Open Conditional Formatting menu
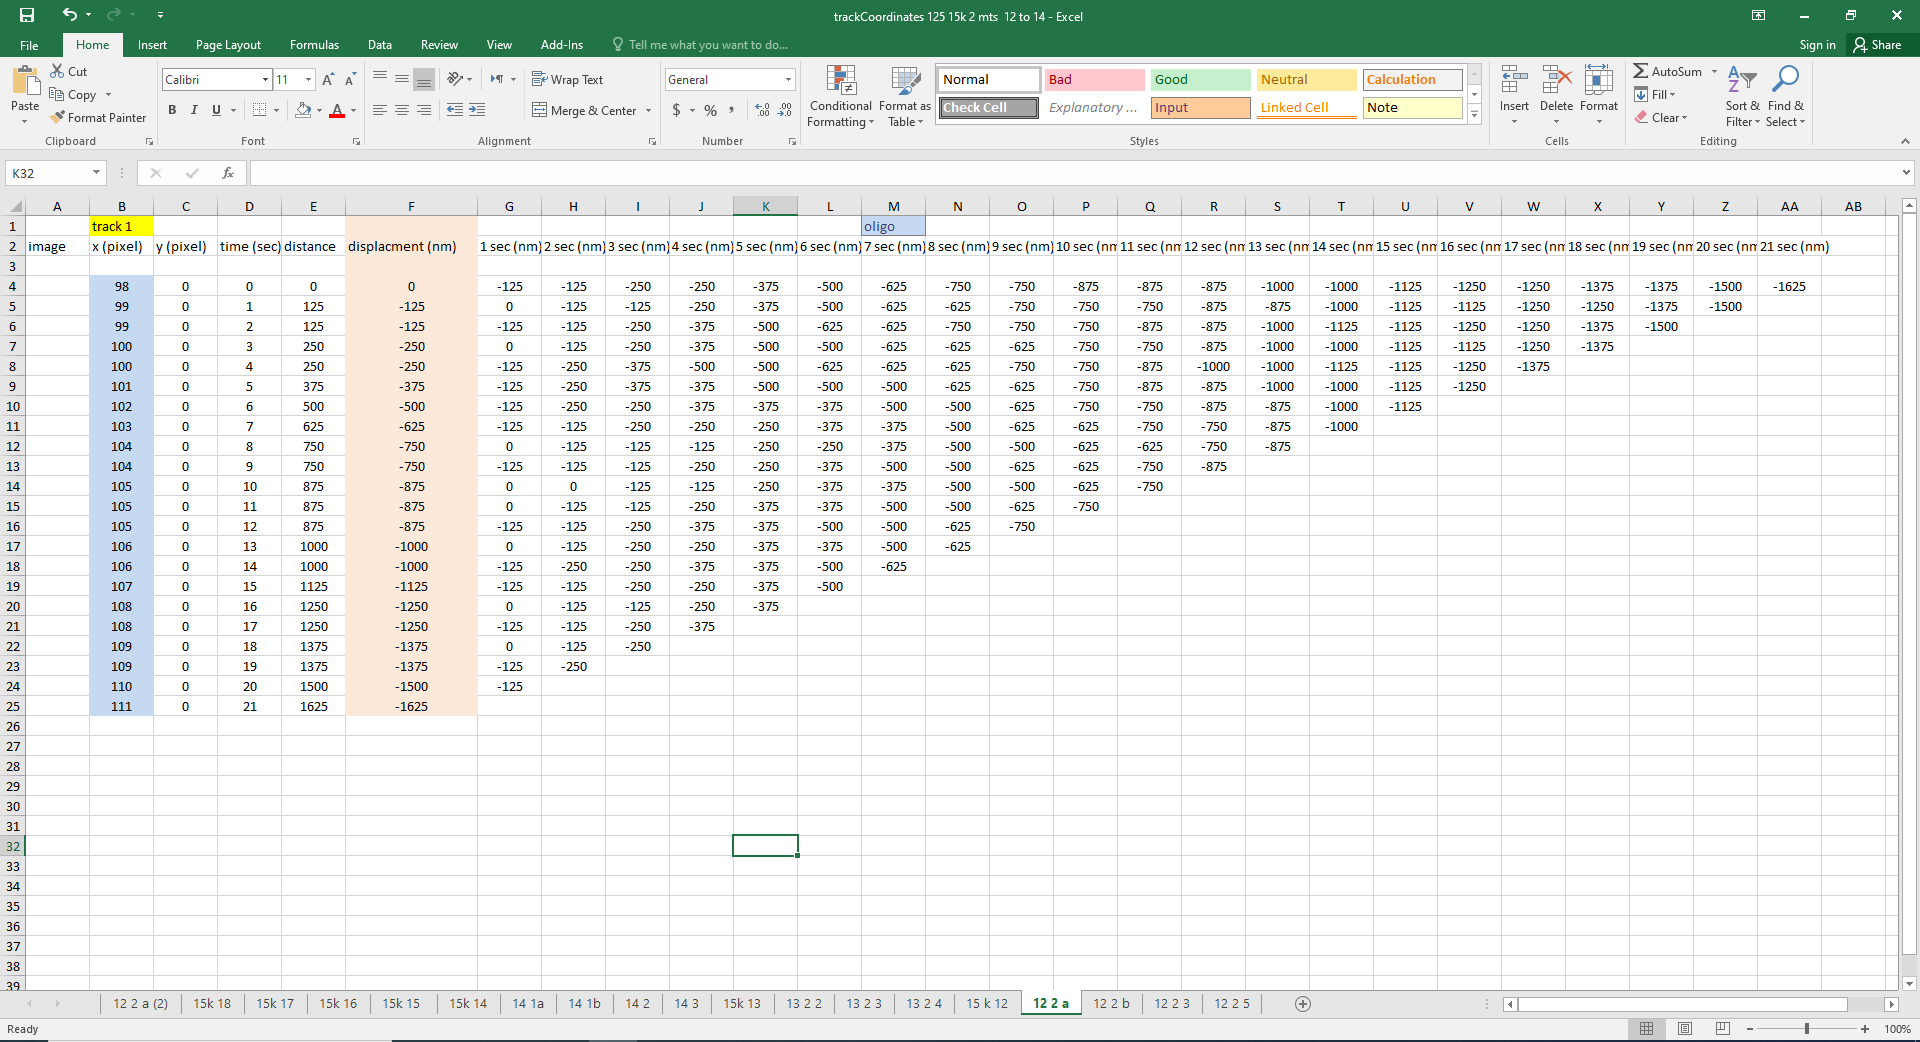The width and height of the screenshot is (1920, 1042). point(840,97)
